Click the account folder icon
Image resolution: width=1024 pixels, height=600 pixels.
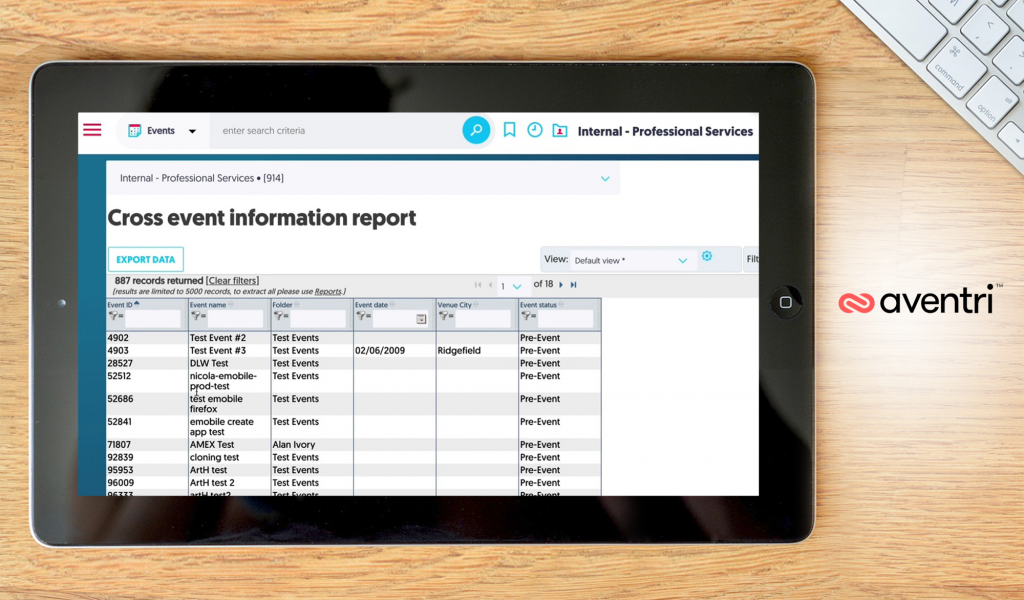point(560,130)
